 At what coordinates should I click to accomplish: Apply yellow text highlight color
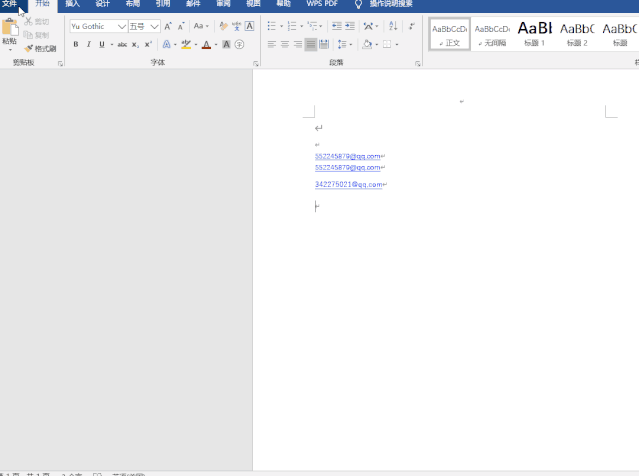coord(186,44)
